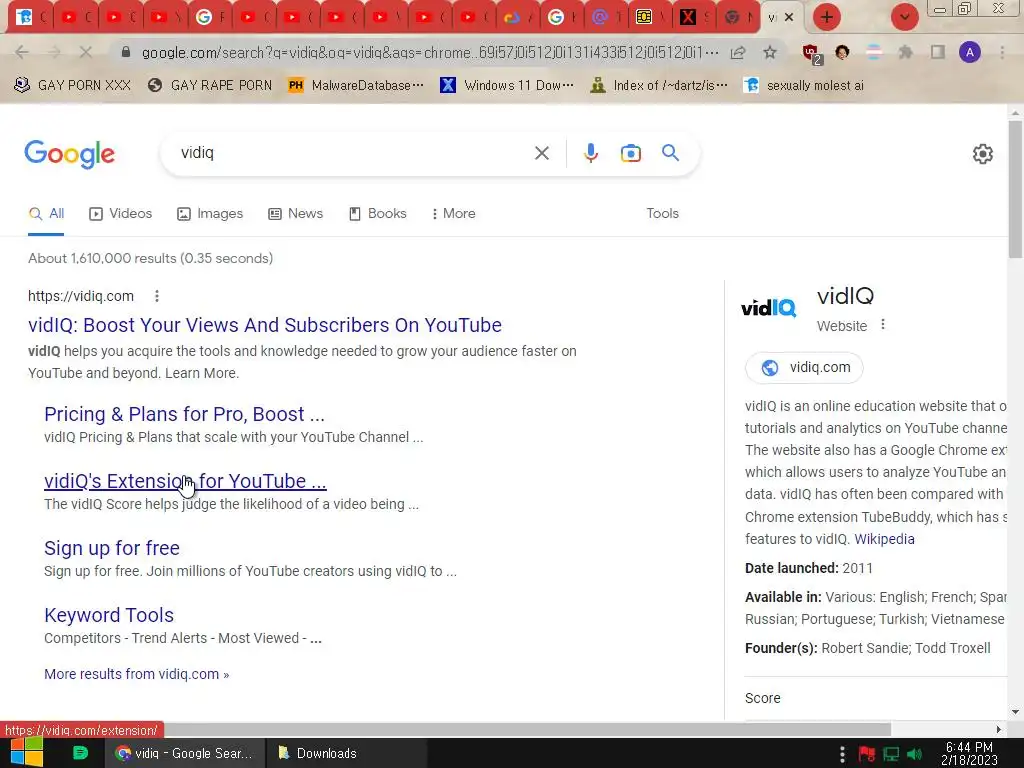The image size is (1024, 768).
Task: Open vidIQ: Boost Your Views result
Action: (x=264, y=325)
